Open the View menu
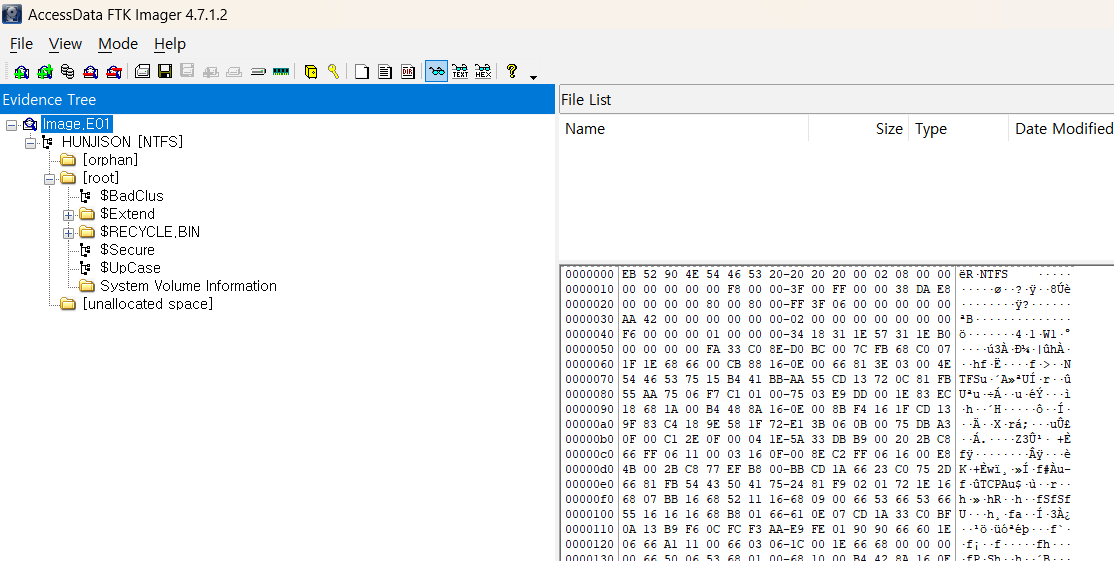 65,44
